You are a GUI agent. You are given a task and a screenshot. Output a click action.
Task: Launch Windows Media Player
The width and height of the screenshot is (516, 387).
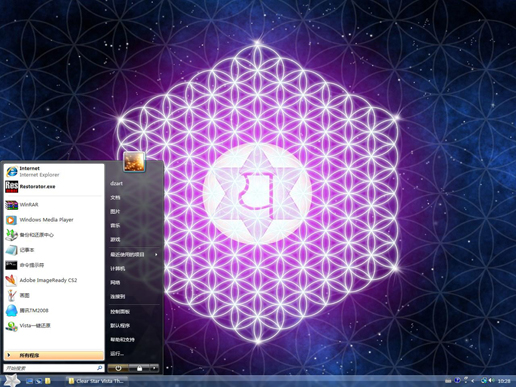point(54,220)
